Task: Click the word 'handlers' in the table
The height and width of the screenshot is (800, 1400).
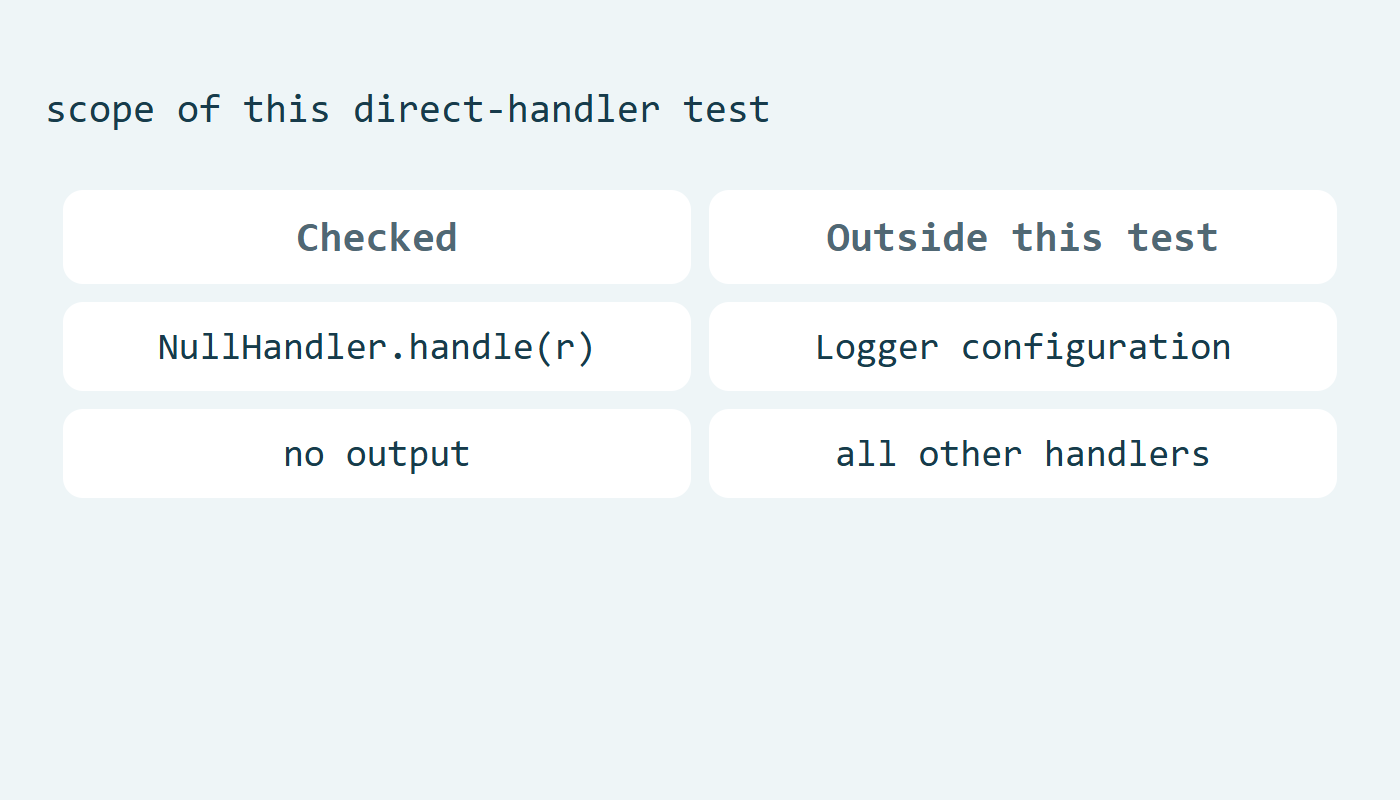Action: click(x=1127, y=454)
